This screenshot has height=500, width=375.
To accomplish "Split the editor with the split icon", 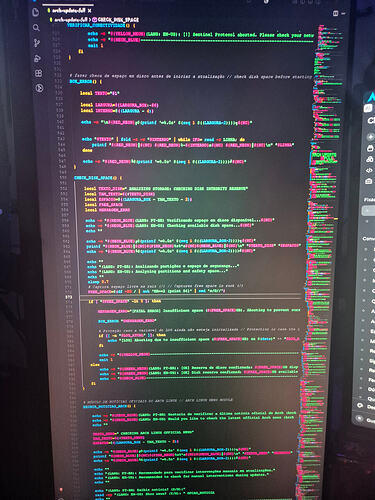I will coord(336,13).
